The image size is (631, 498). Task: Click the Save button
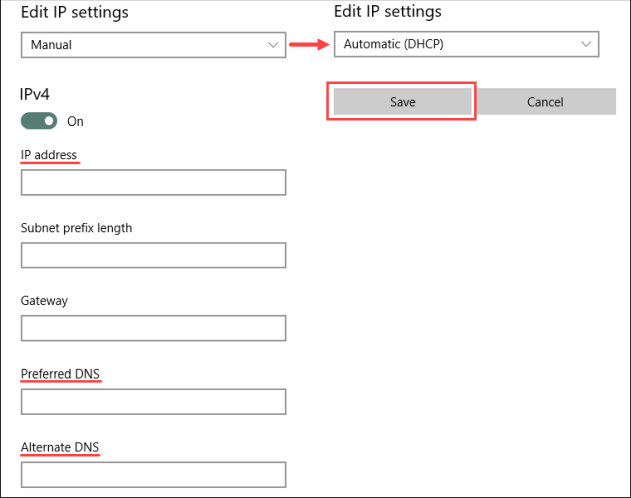(402, 101)
